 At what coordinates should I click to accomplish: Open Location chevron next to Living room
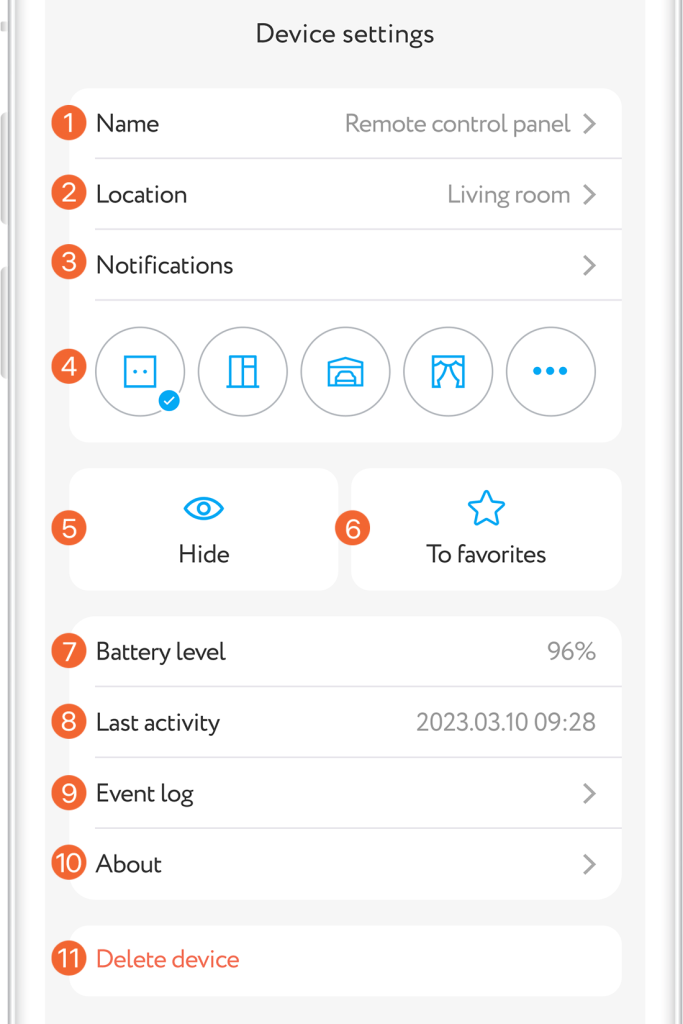589,194
